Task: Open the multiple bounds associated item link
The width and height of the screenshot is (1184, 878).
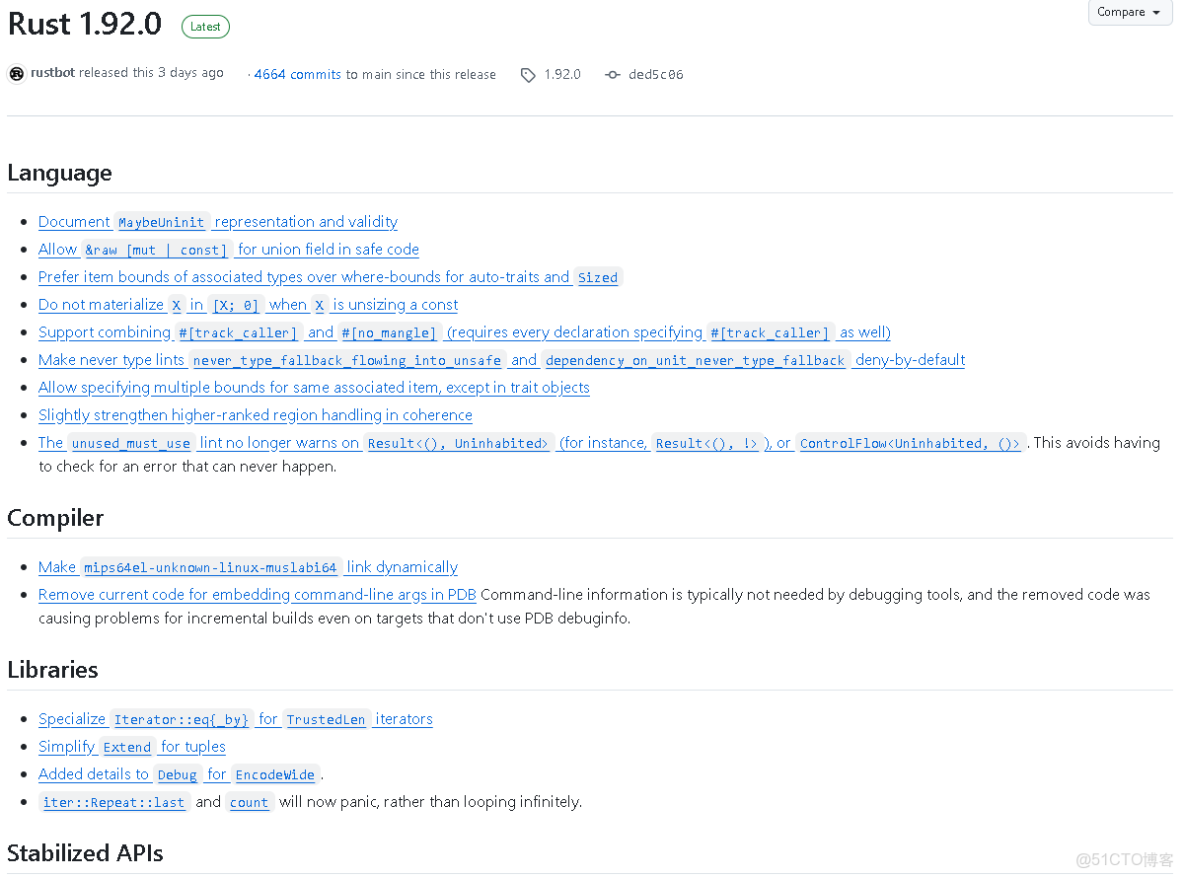Action: coord(313,387)
